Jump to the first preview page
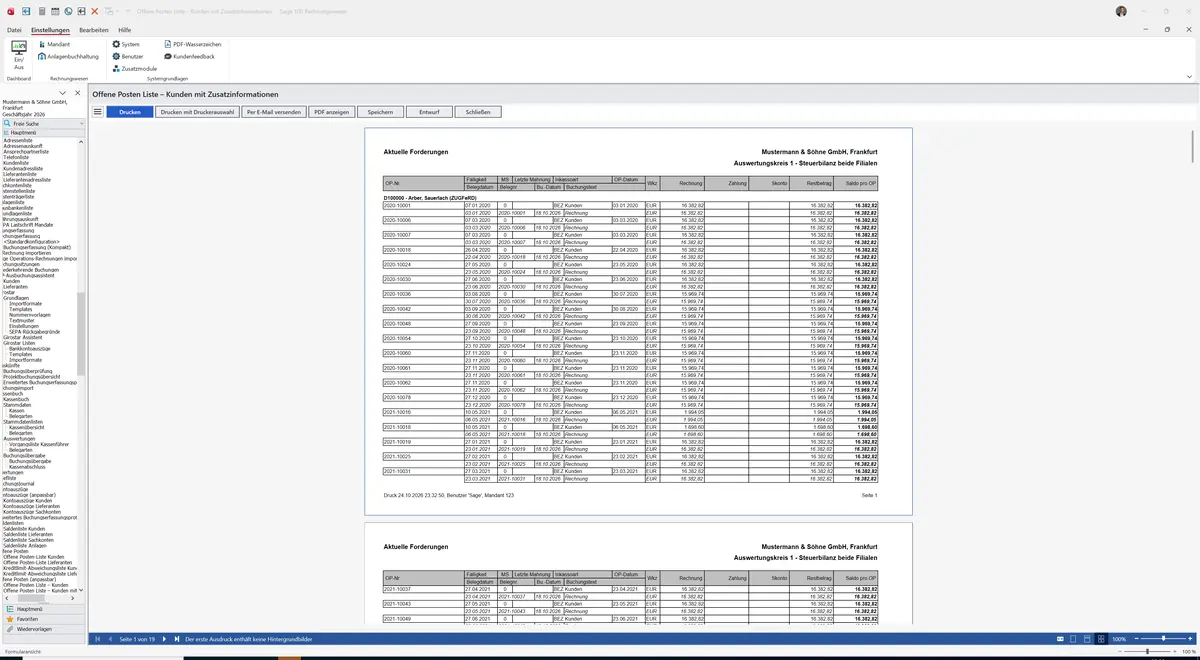The height and width of the screenshot is (660, 1200). [97, 639]
